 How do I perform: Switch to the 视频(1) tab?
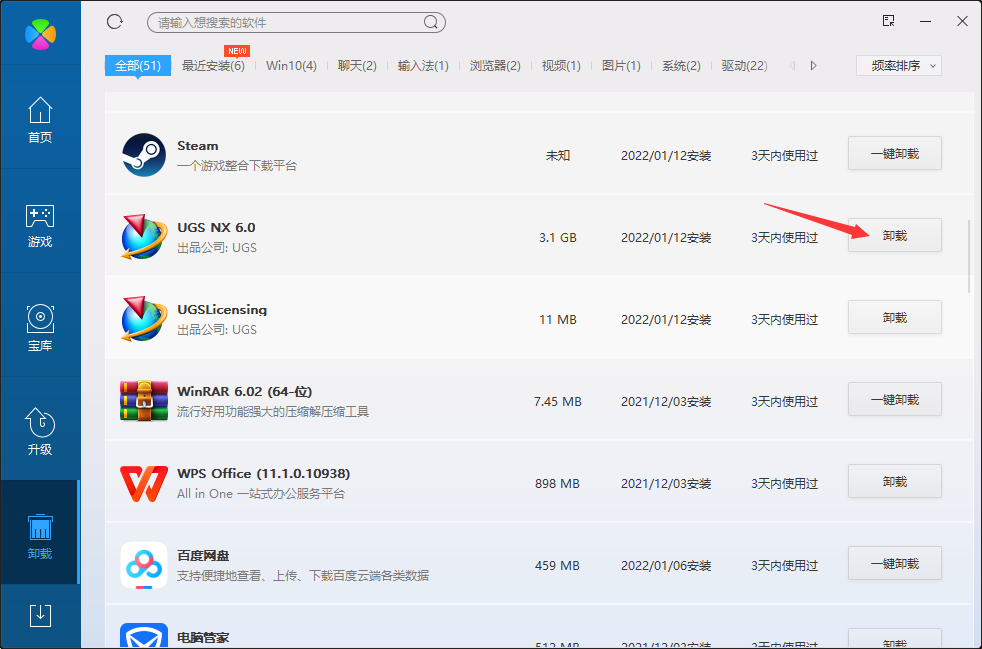pyautogui.click(x=561, y=66)
